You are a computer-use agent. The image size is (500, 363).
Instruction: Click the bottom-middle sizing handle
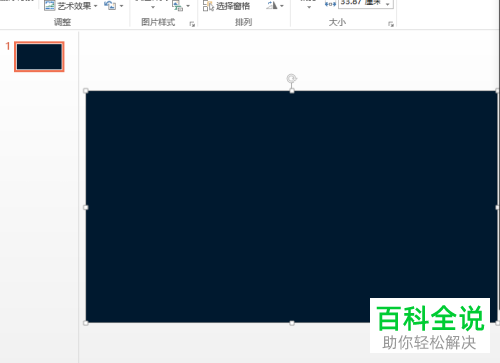292,323
